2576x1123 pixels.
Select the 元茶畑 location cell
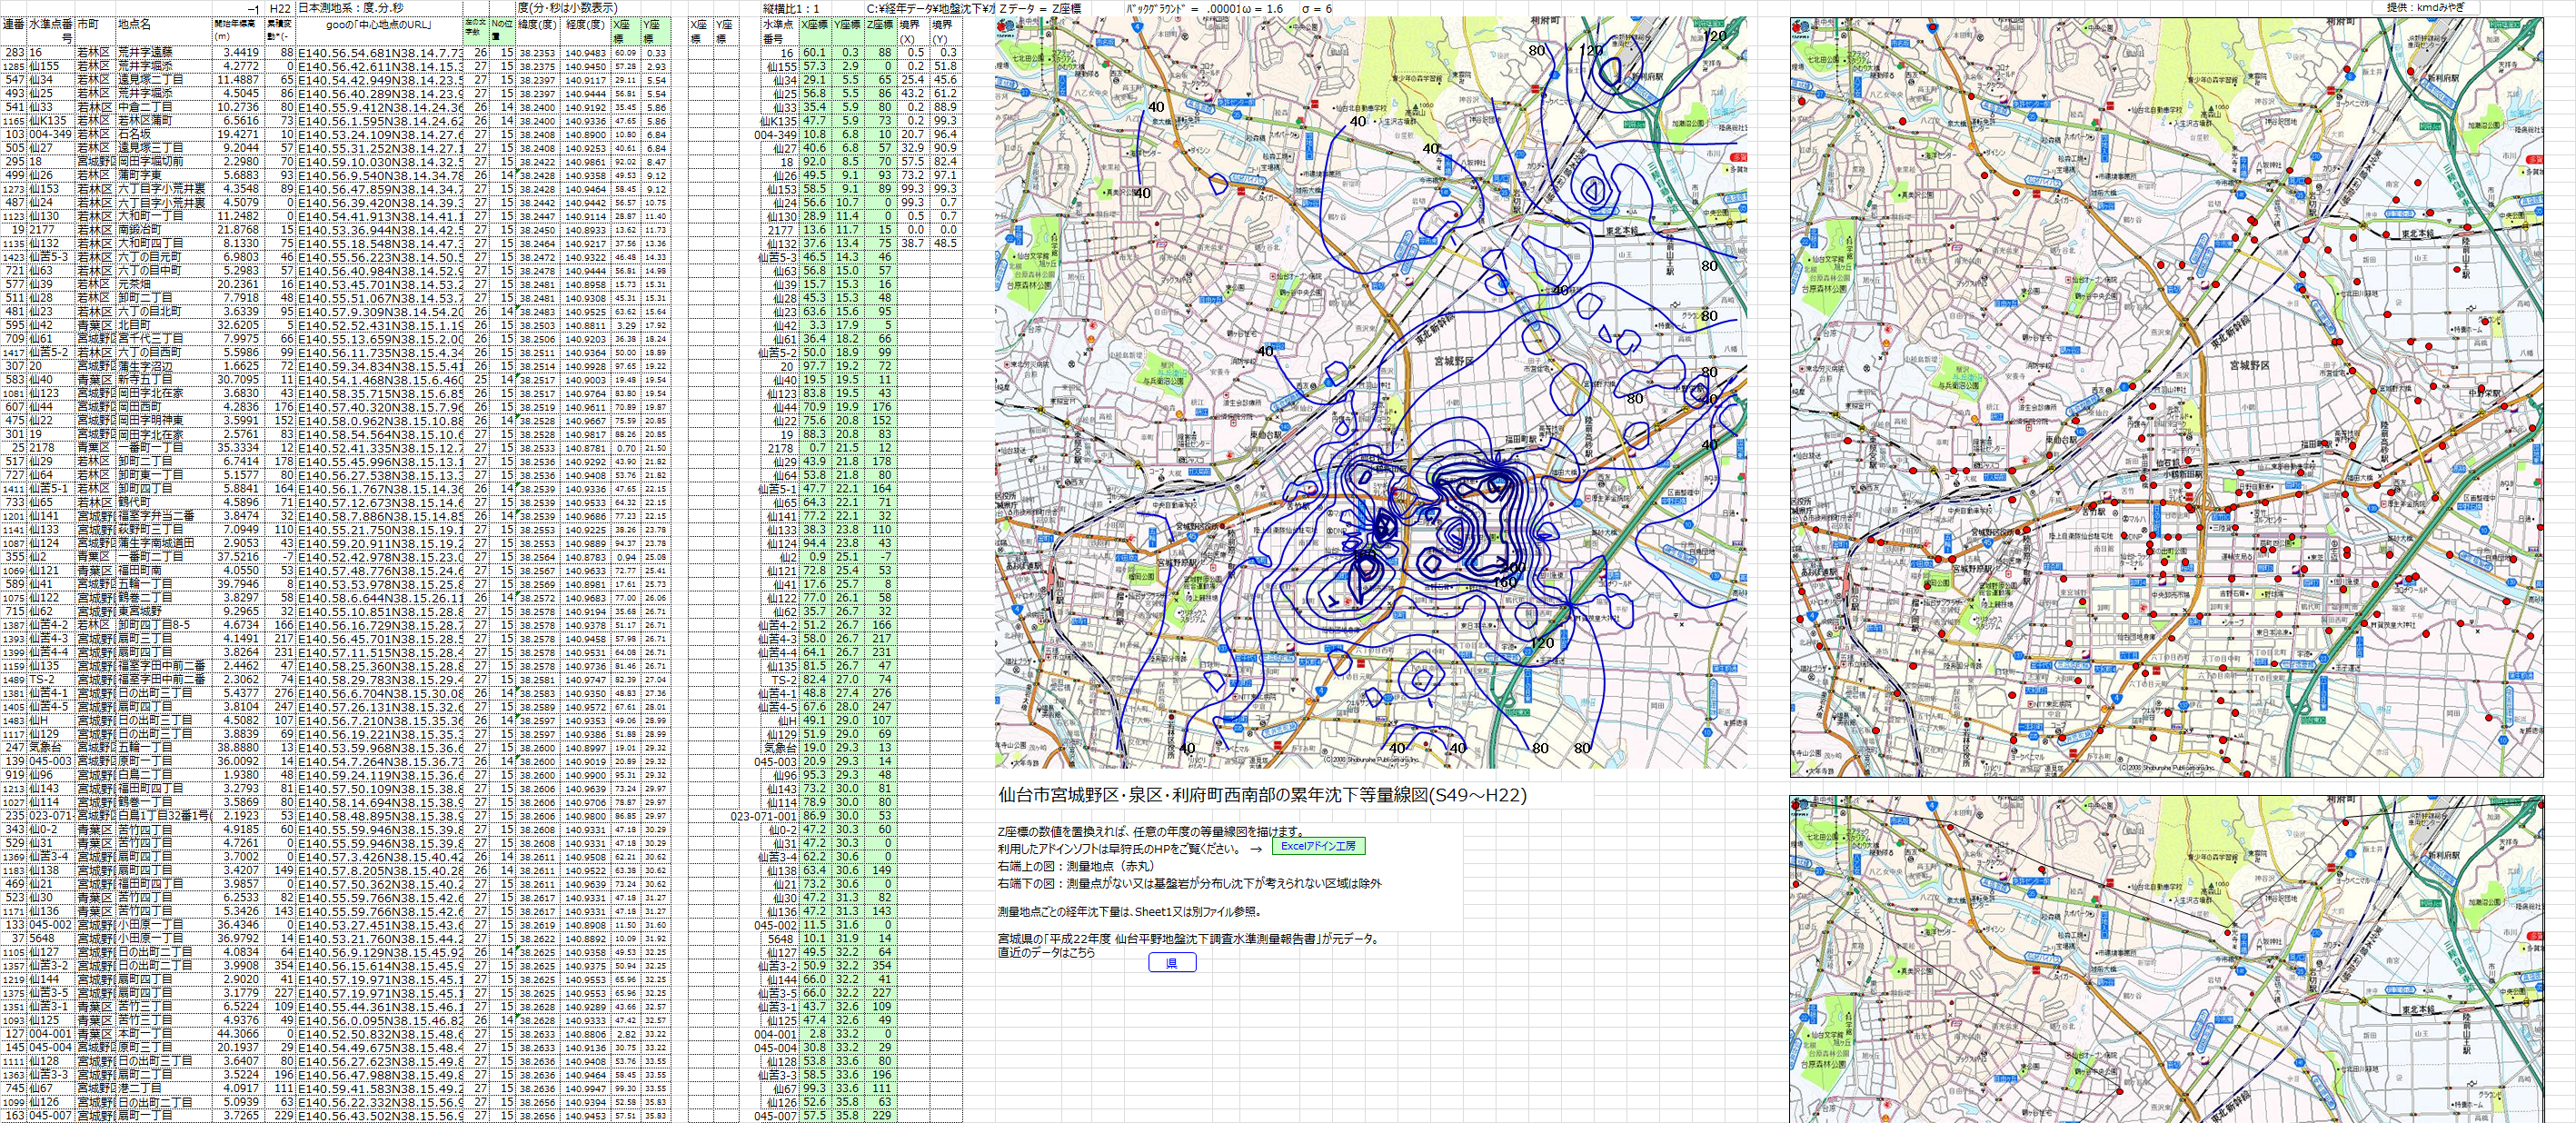pos(163,284)
